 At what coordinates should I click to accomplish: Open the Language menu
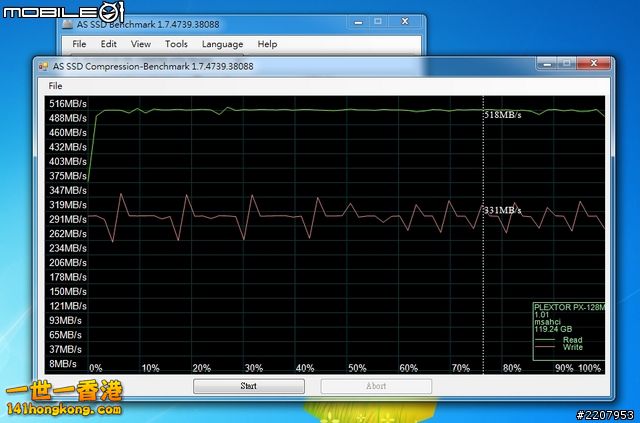(222, 44)
